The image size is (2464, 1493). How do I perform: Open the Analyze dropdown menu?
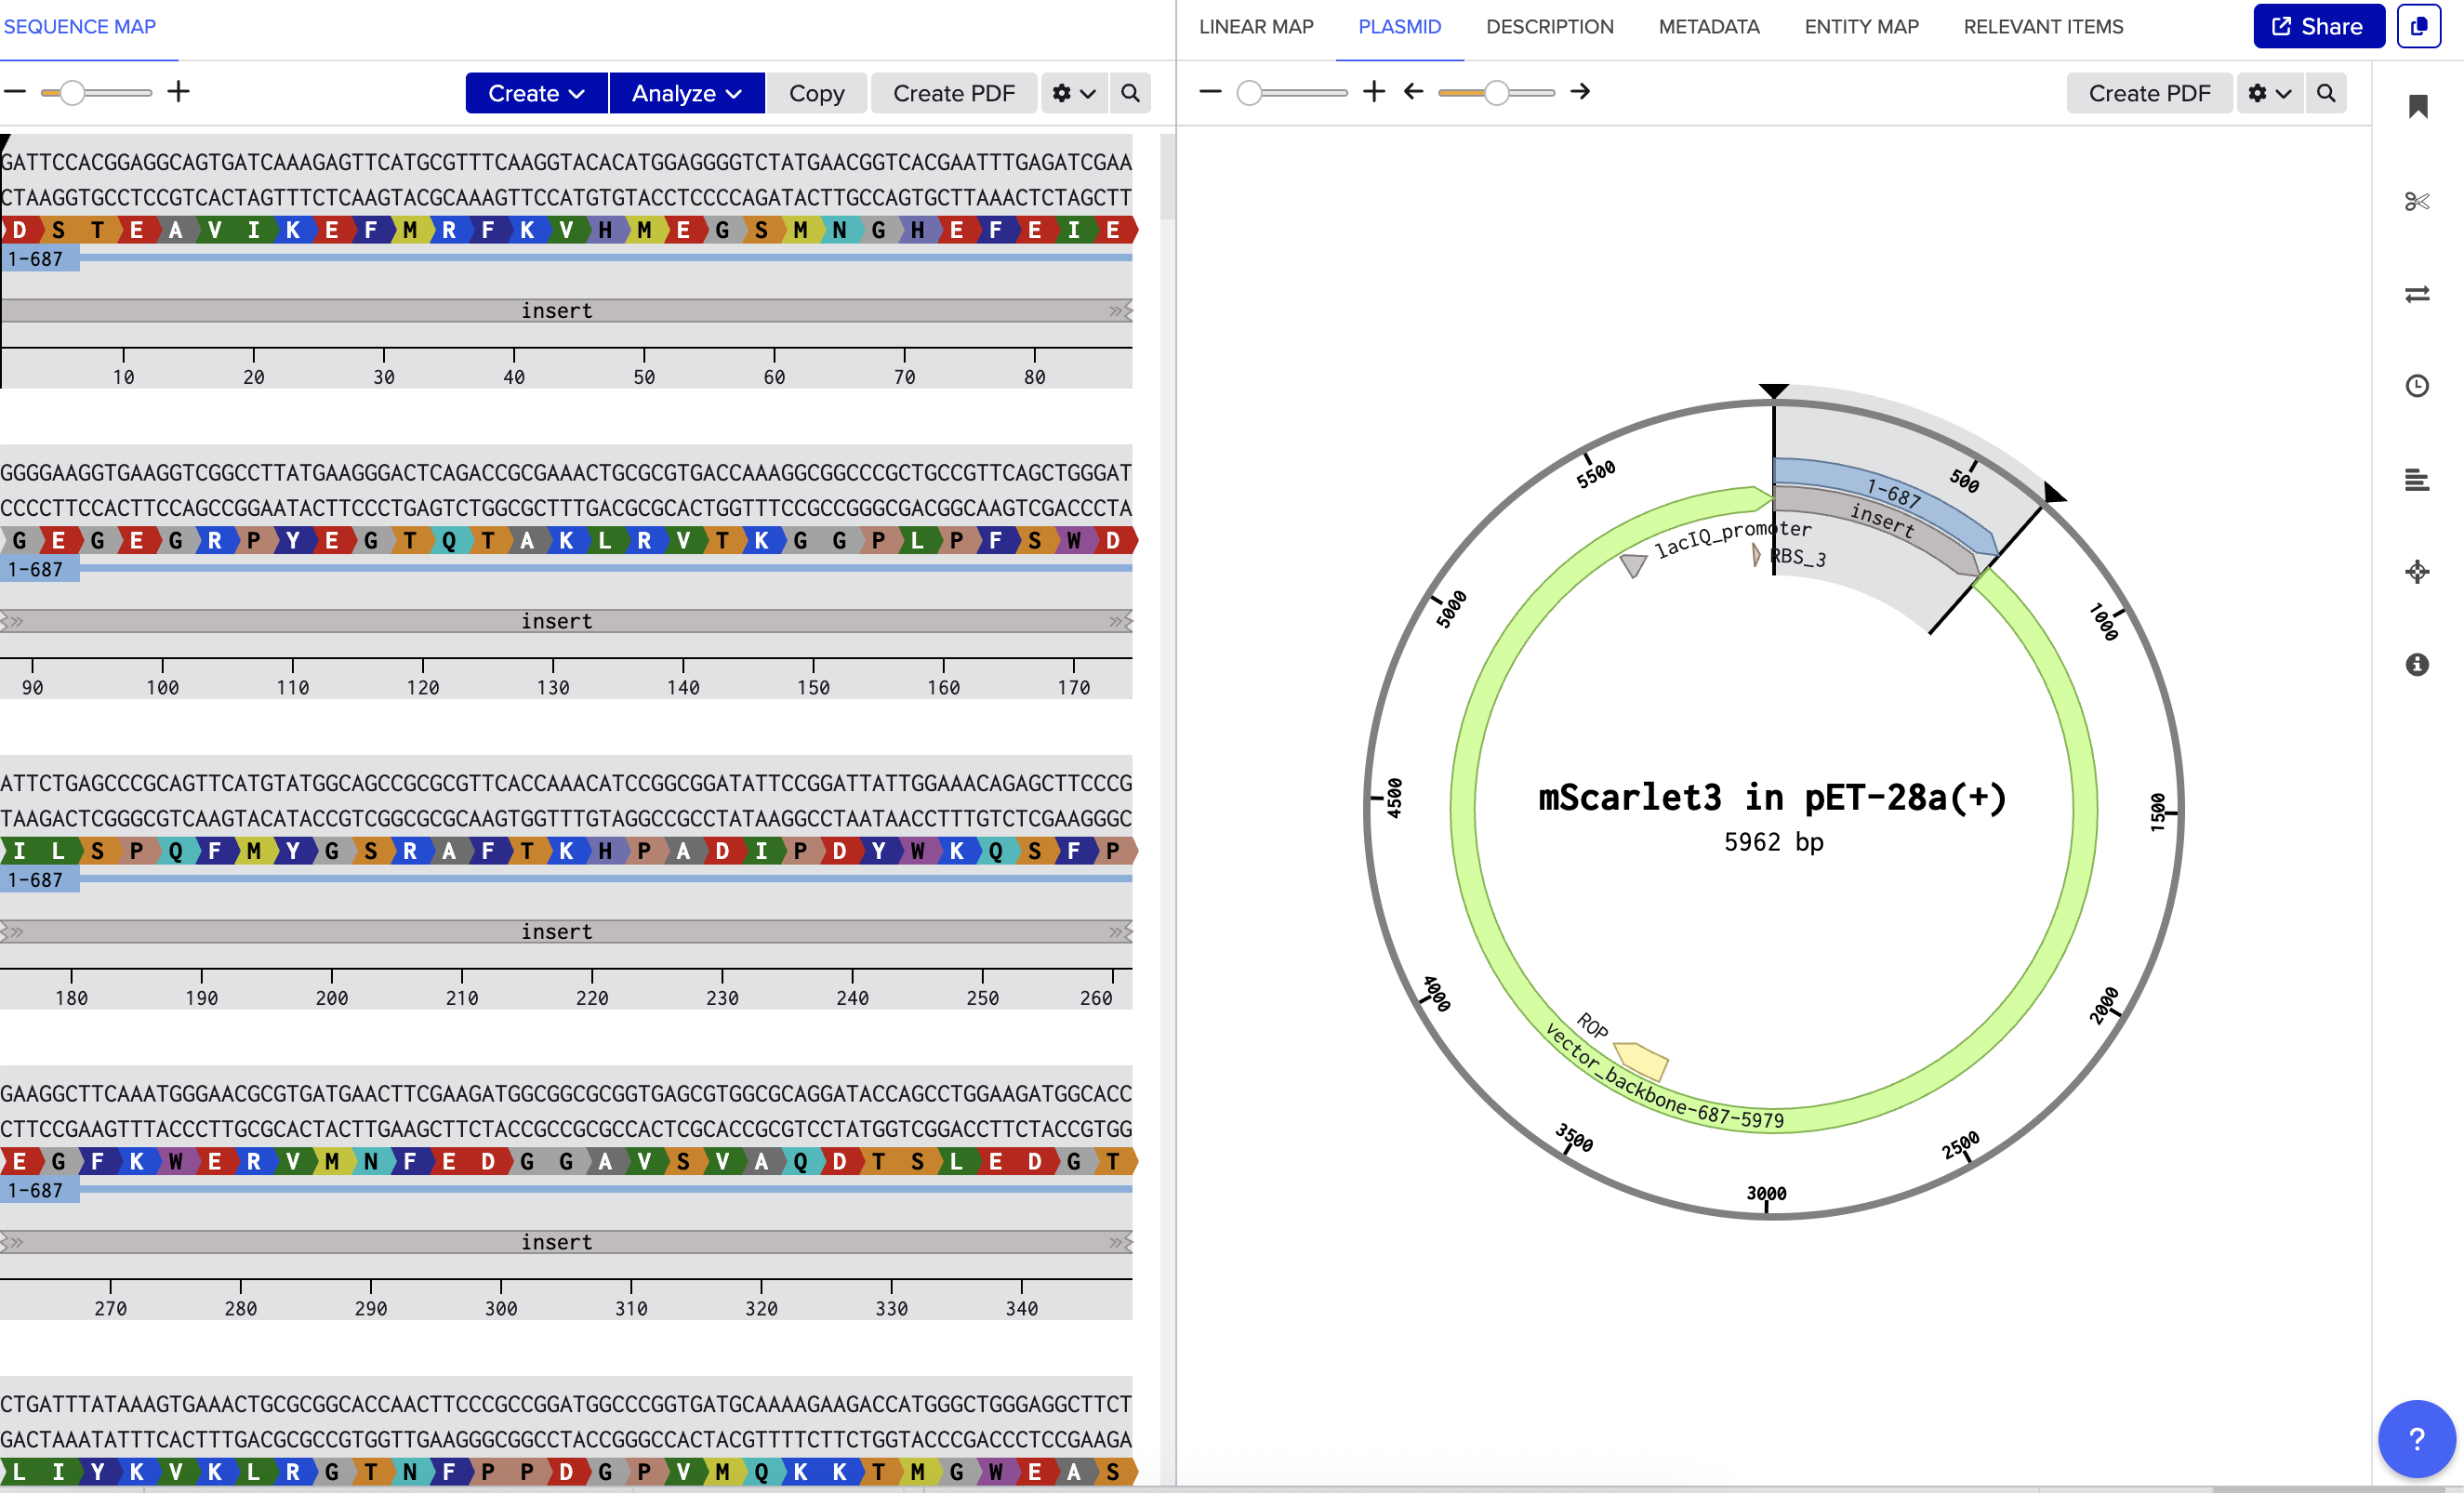tap(687, 93)
